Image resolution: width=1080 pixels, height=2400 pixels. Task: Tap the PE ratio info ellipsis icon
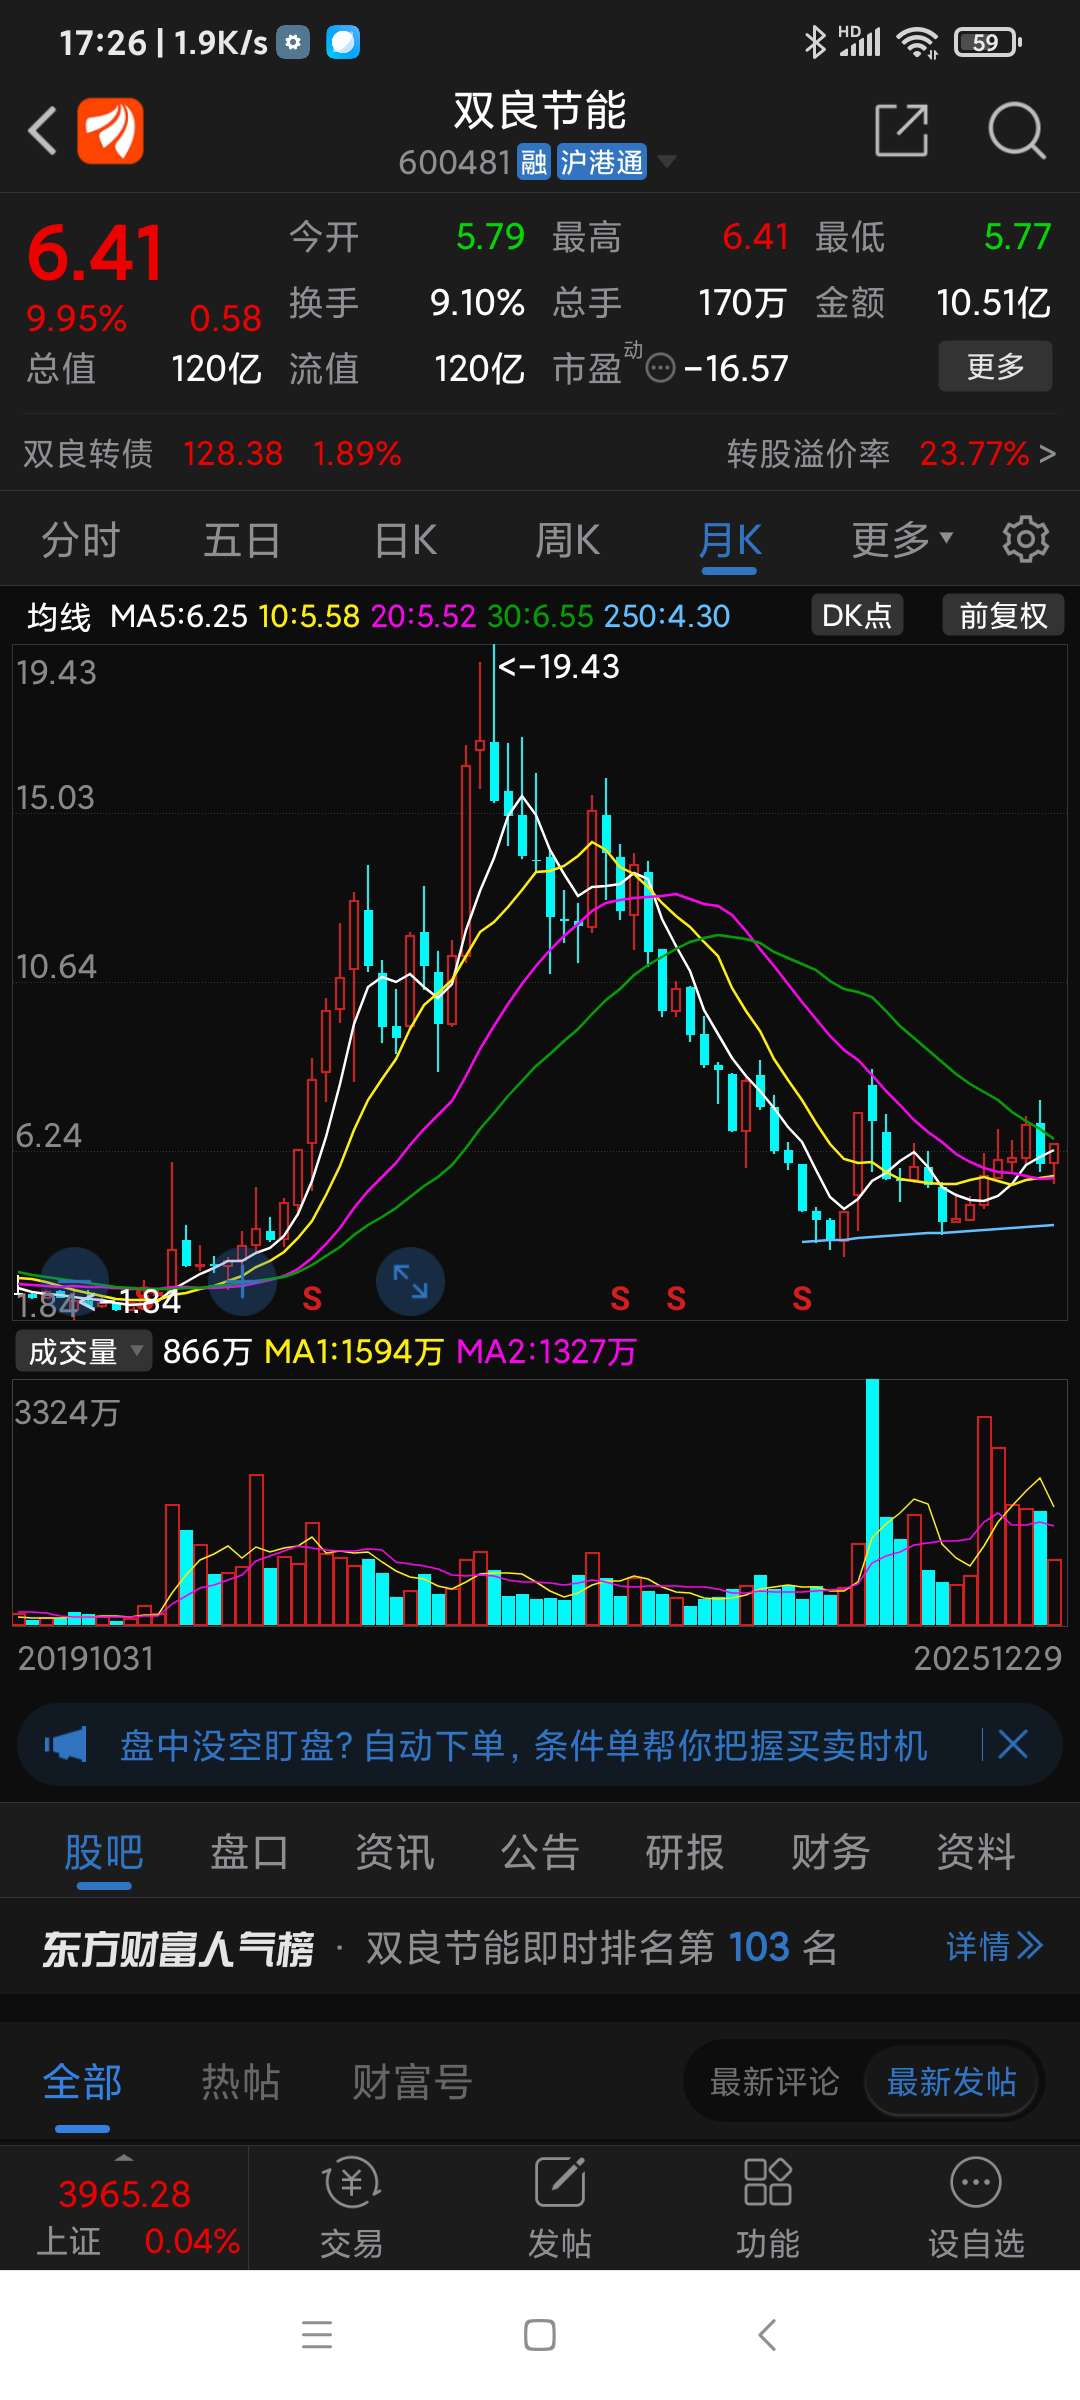tap(660, 369)
